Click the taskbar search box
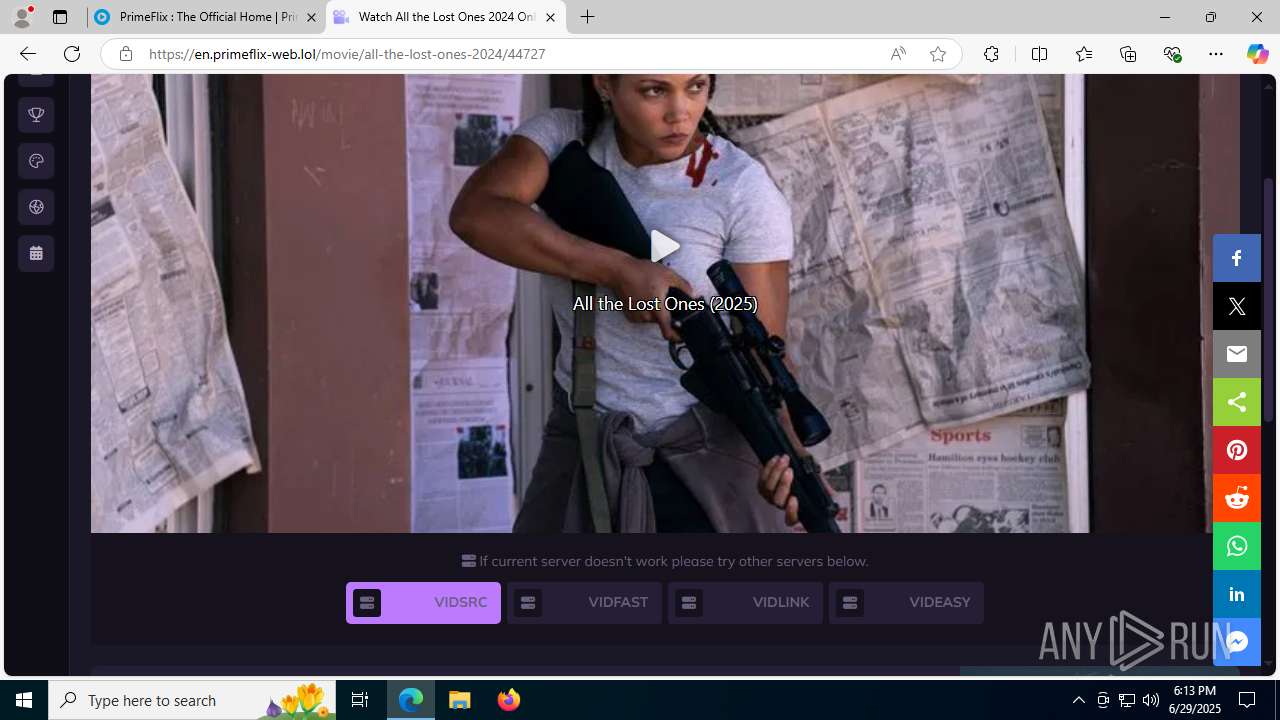This screenshot has height=720, width=1280. tap(192, 700)
